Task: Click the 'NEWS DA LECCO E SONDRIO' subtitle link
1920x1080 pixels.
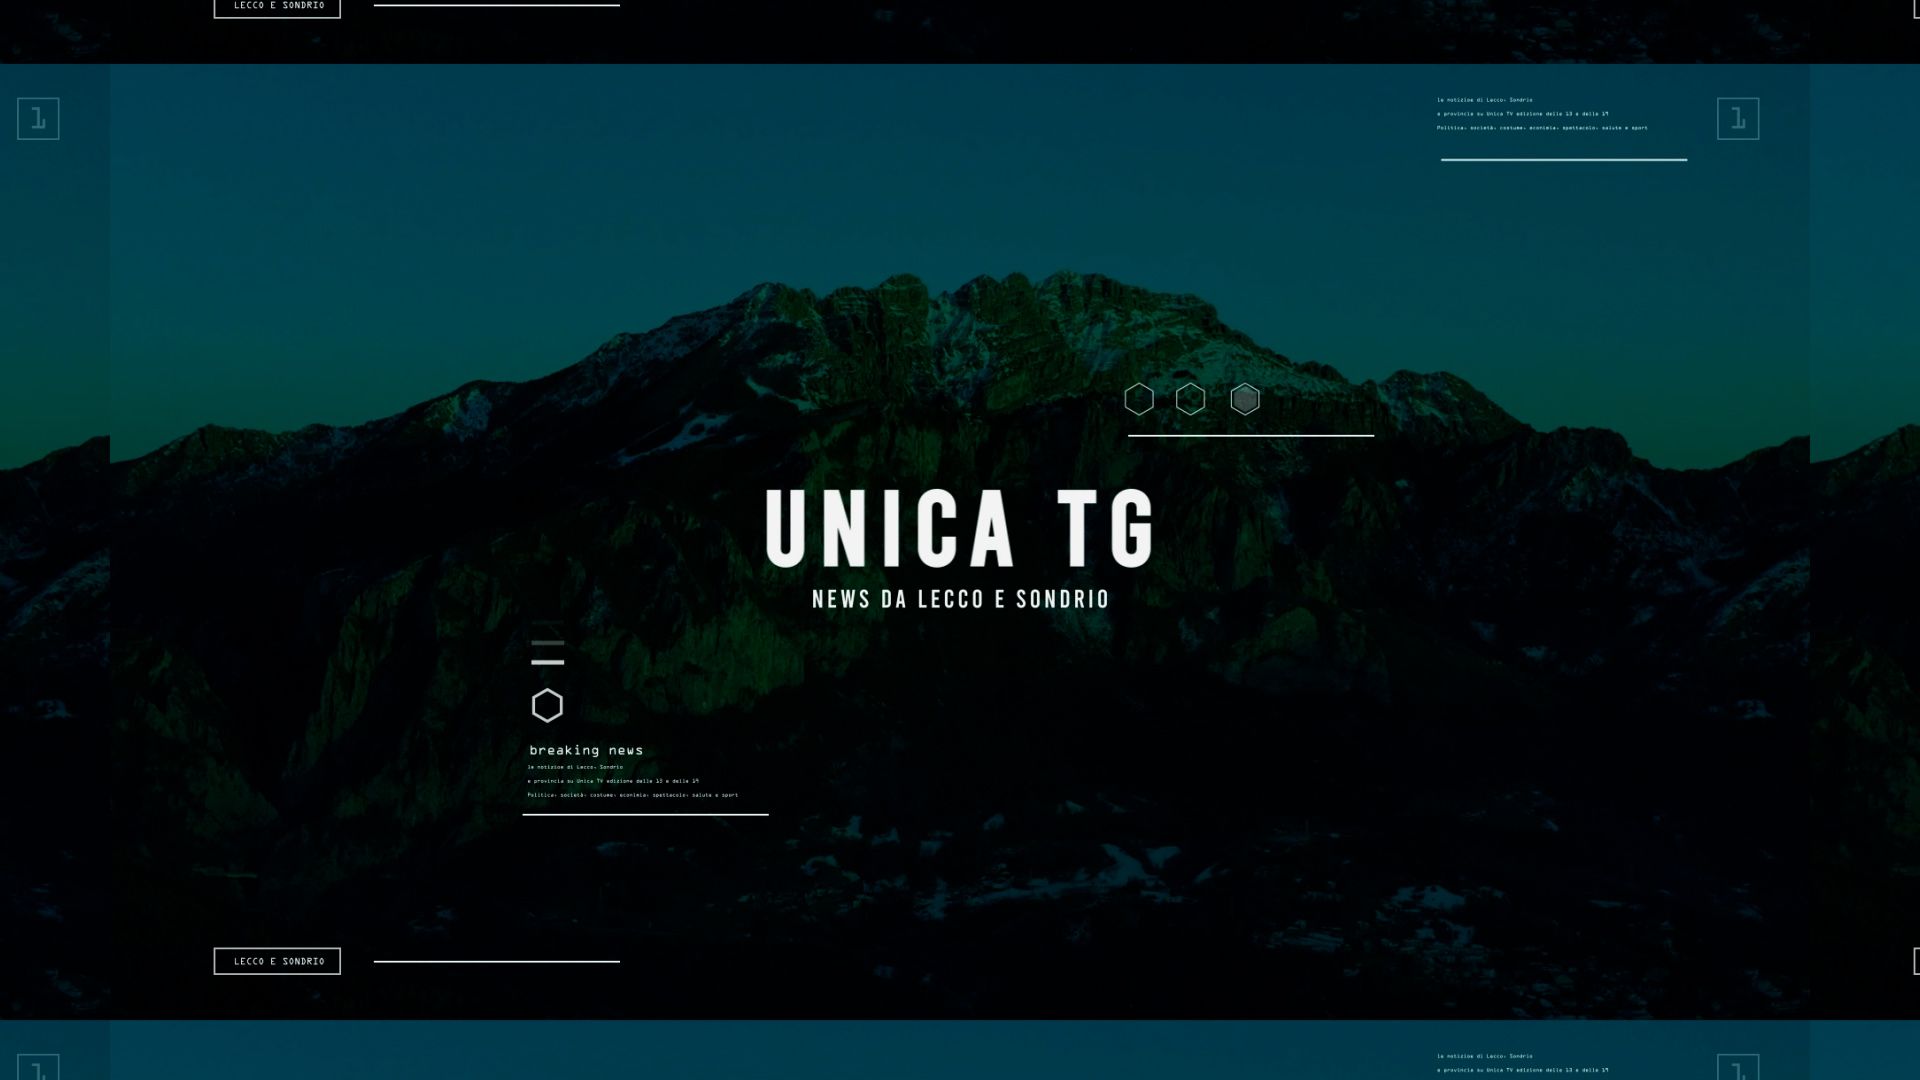Action: [x=959, y=598]
